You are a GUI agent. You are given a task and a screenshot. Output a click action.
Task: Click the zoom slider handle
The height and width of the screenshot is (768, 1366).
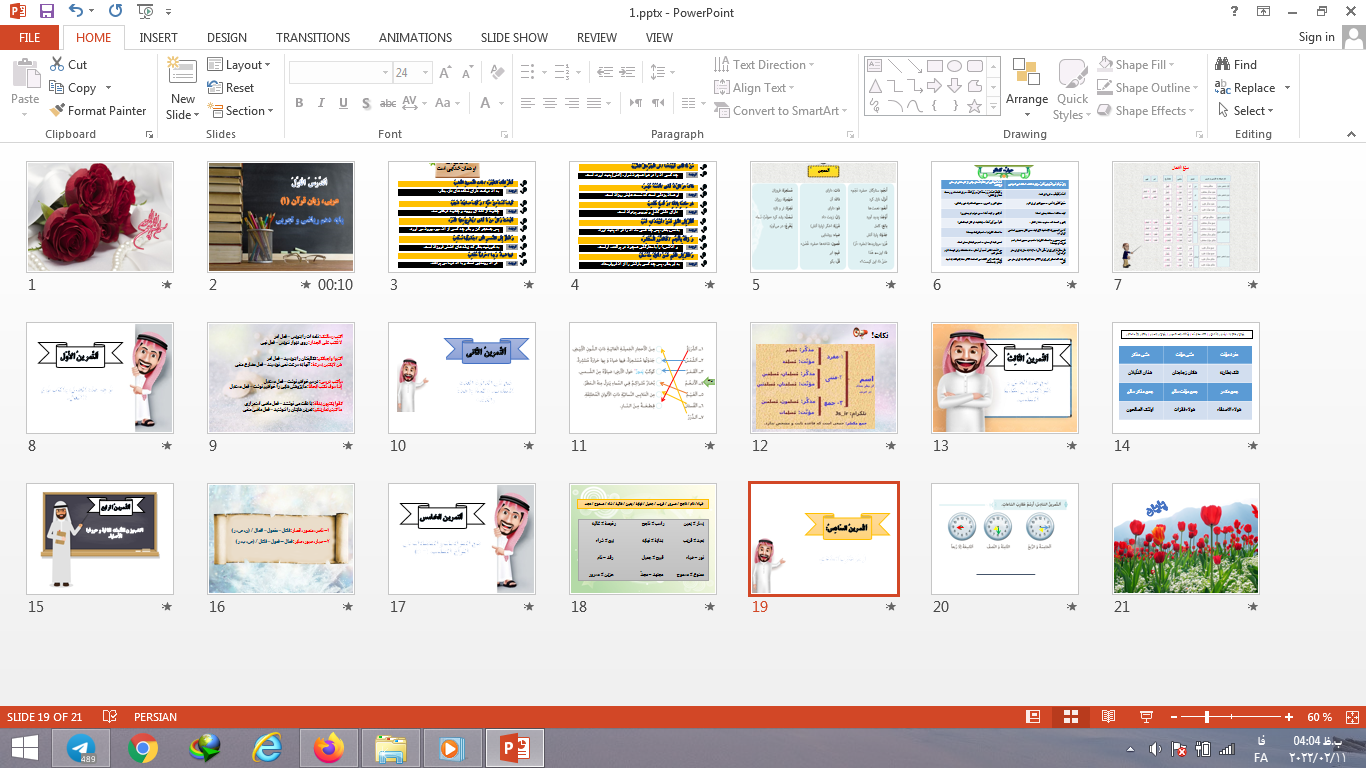(1207, 717)
